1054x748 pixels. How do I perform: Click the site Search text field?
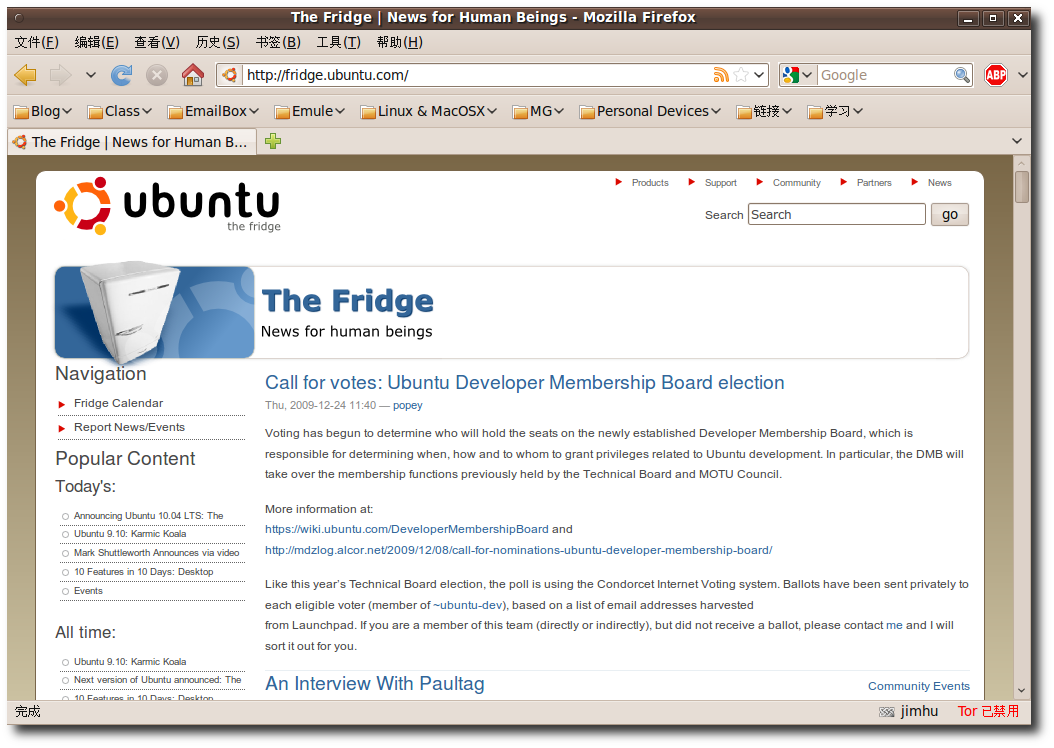(837, 214)
